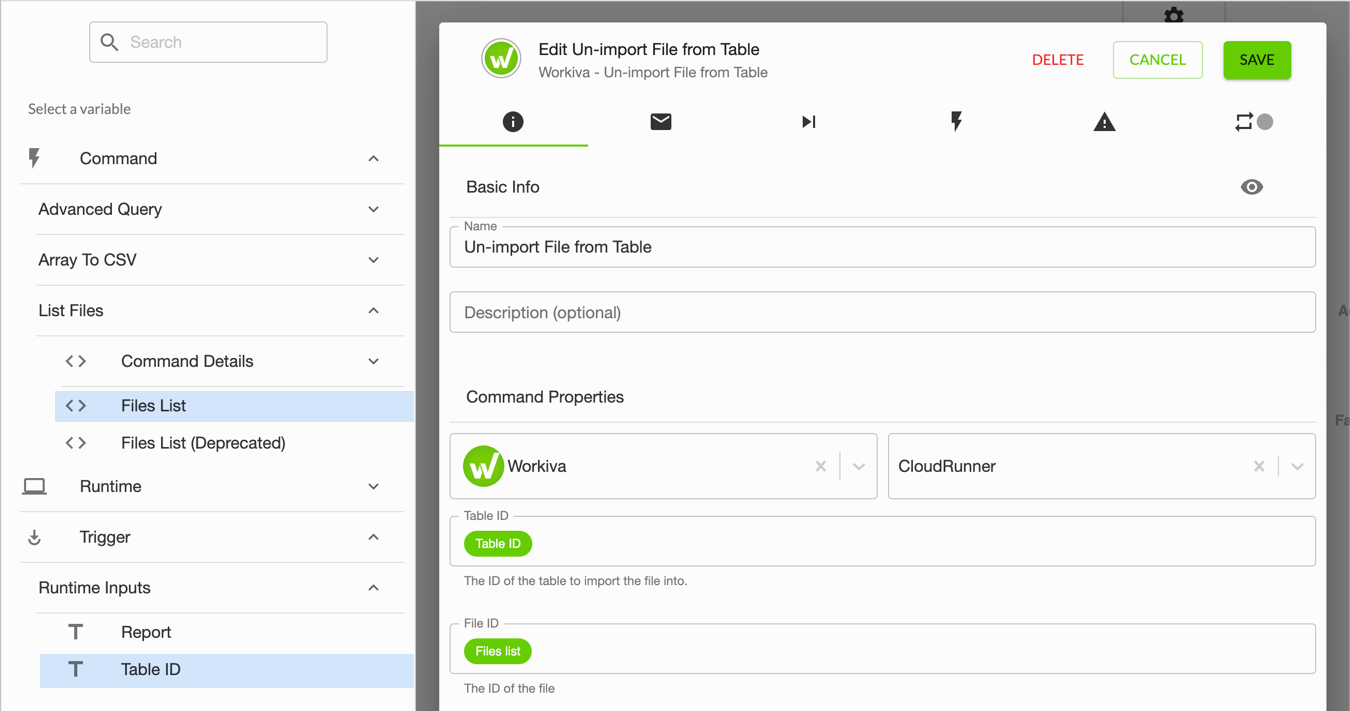The width and height of the screenshot is (1350, 711).
Task: Switch to the warning triangle tab
Action: click(1104, 122)
